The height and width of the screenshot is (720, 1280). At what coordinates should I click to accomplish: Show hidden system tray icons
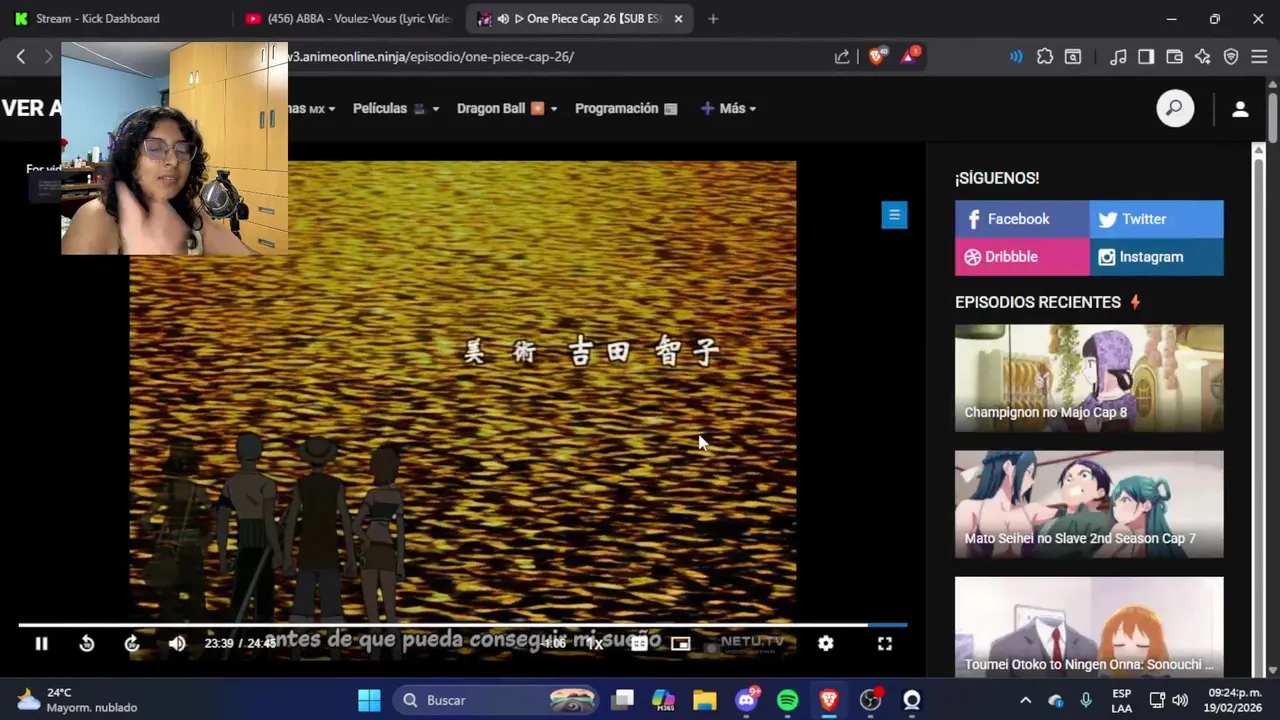1025,700
